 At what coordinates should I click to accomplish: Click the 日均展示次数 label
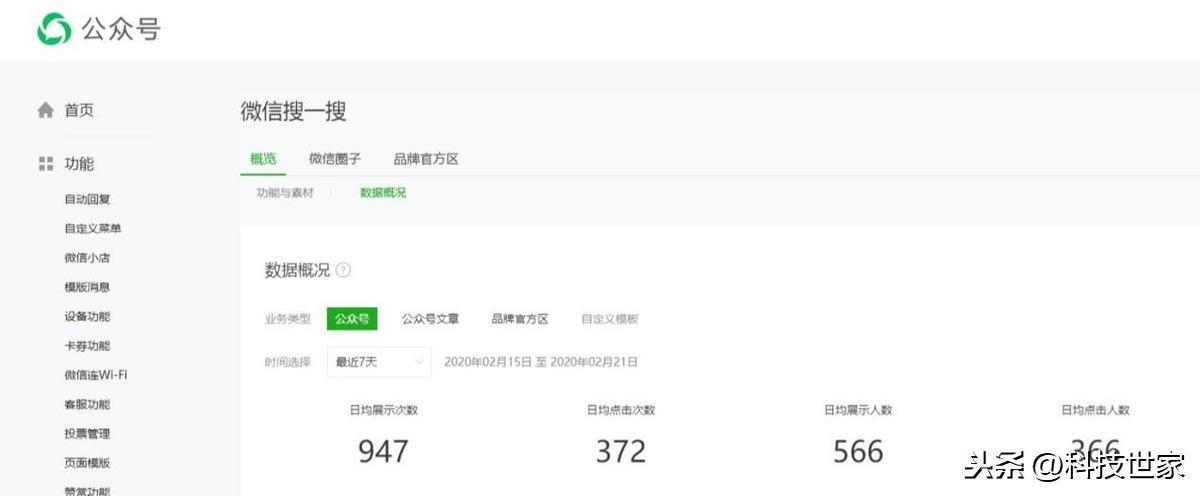(x=384, y=410)
